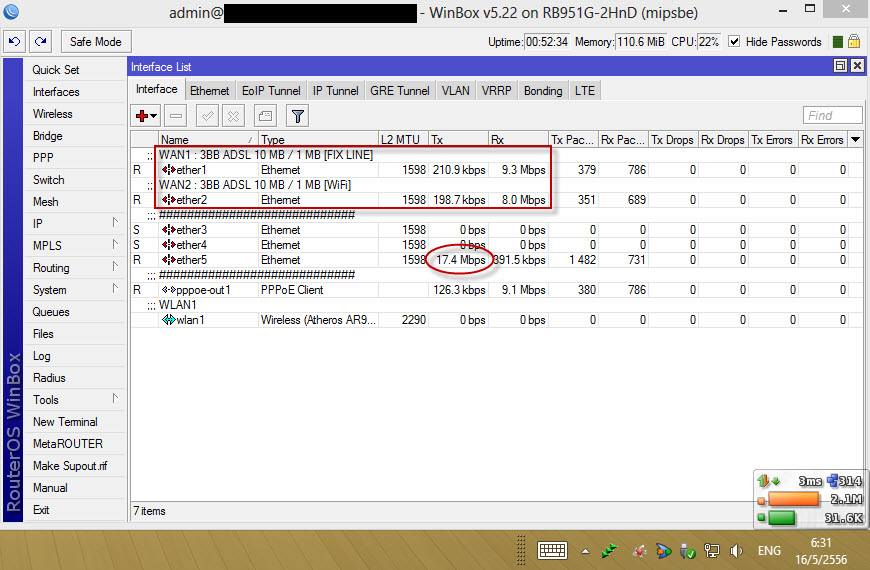The height and width of the screenshot is (570, 870).
Task: Expand the Routing submenu
Action: (x=115, y=267)
